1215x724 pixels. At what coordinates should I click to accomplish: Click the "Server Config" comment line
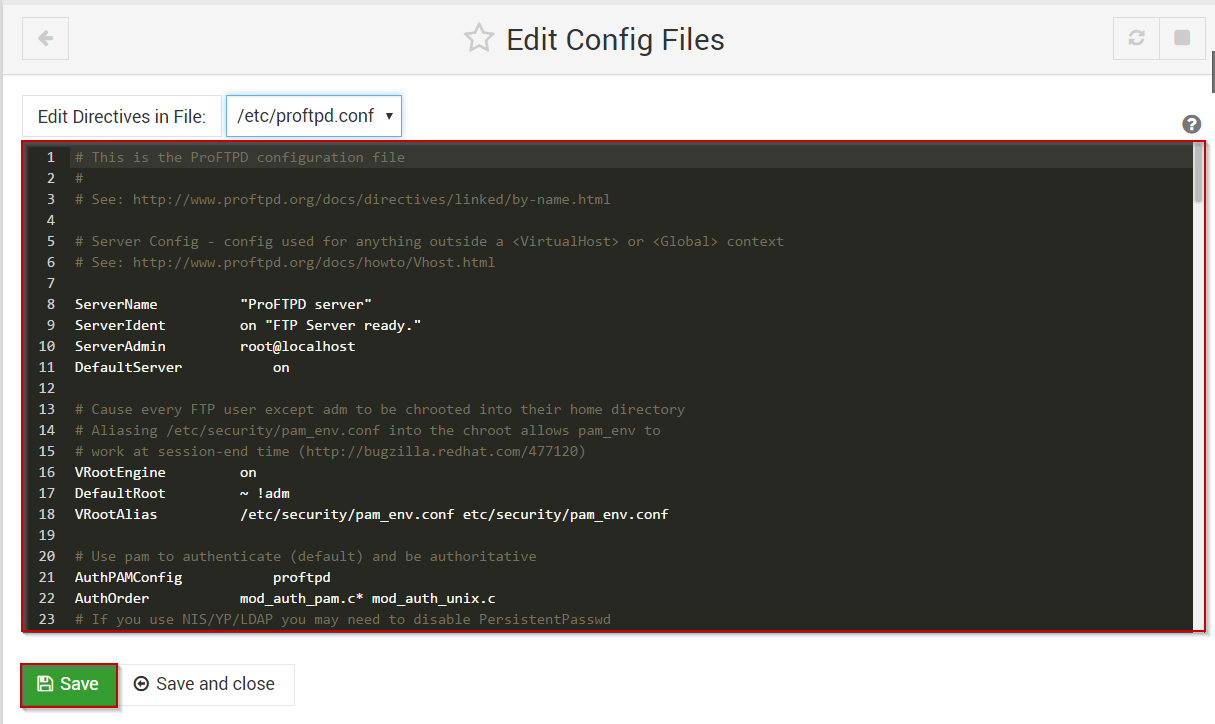point(430,241)
